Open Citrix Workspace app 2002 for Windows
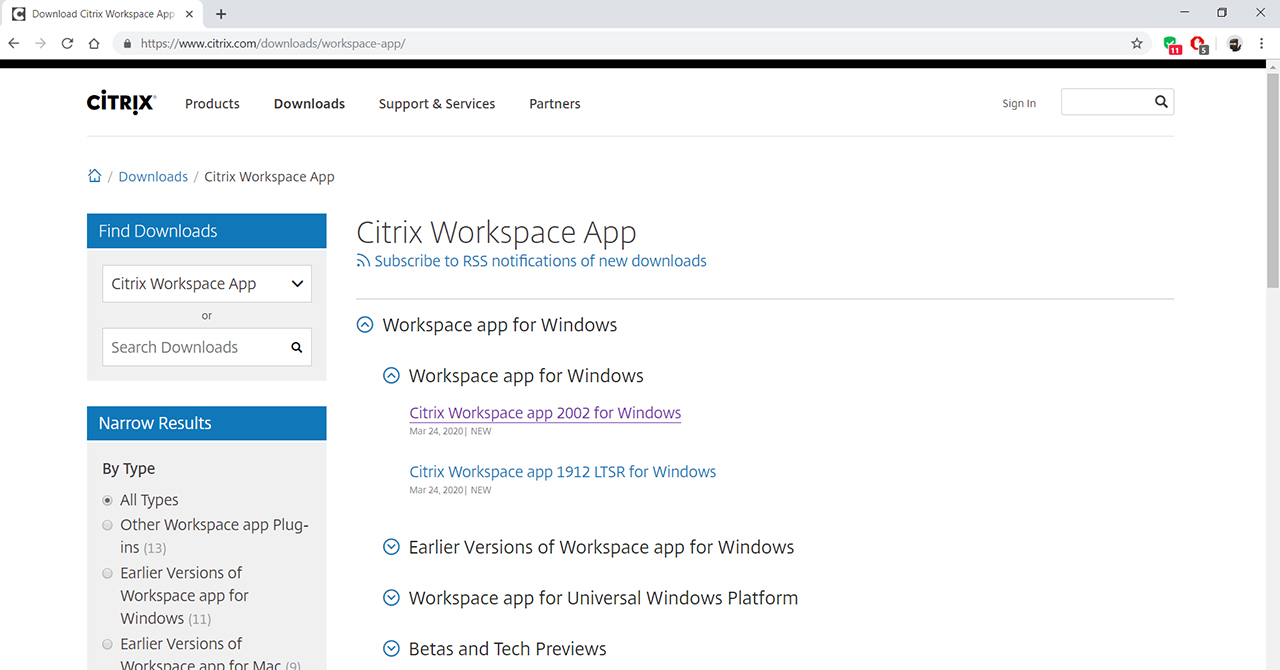The image size is (1280, 670). 545,413
